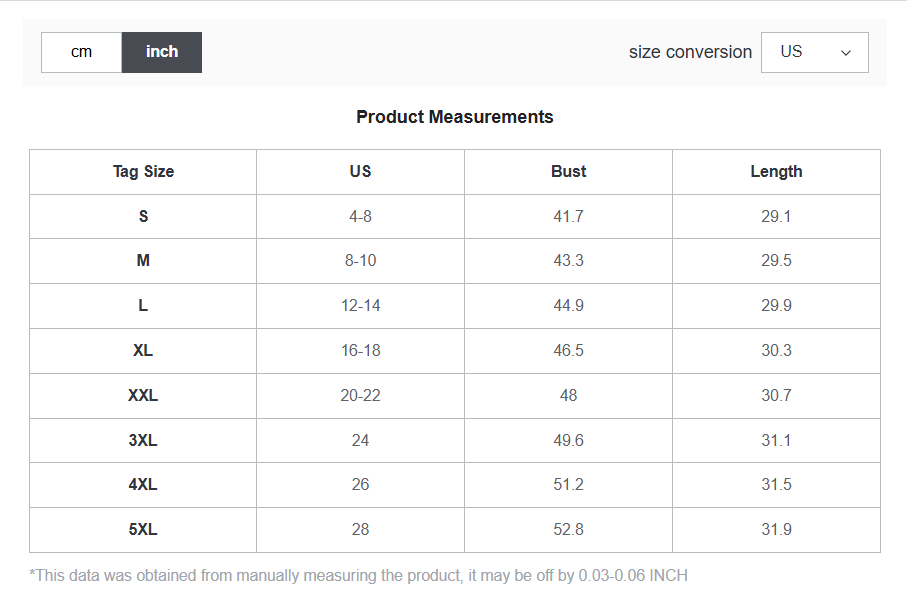Select the M tag size cell
This screenshot has width=907, height=598.
143,260
